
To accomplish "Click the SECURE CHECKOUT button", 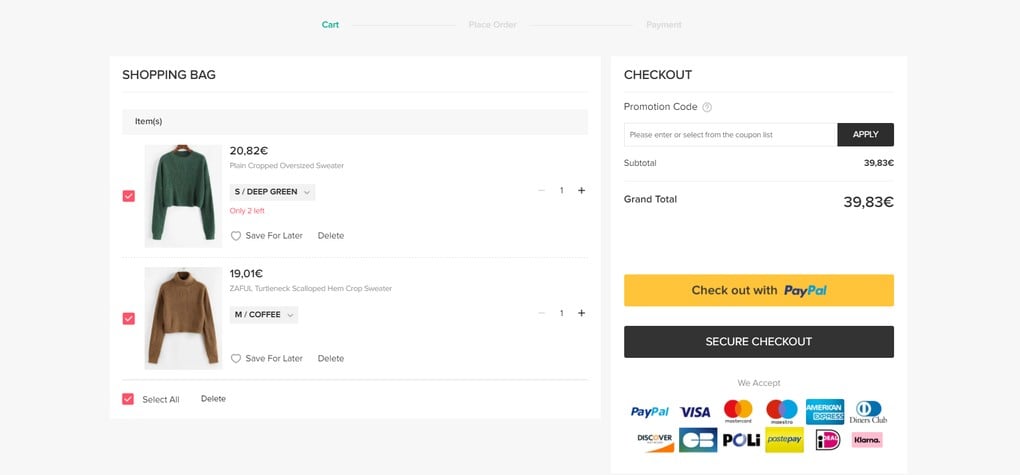I will 758,341.
